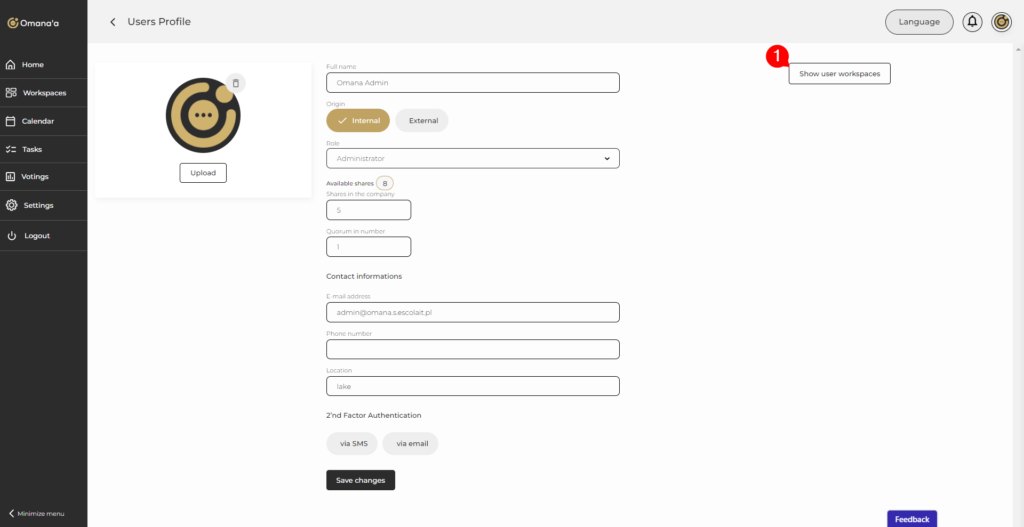Click the Settings gear icon

click(11, 205)
